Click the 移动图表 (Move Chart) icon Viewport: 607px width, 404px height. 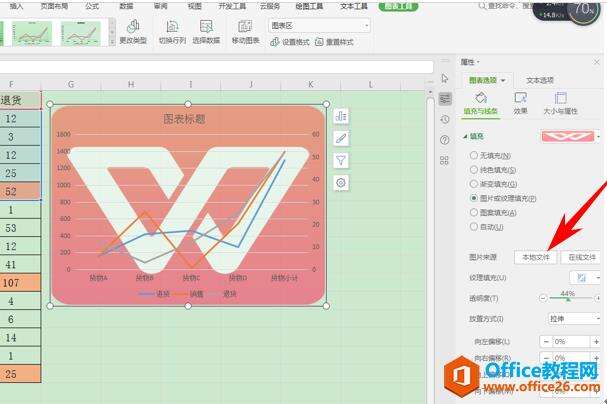point(245,26)
